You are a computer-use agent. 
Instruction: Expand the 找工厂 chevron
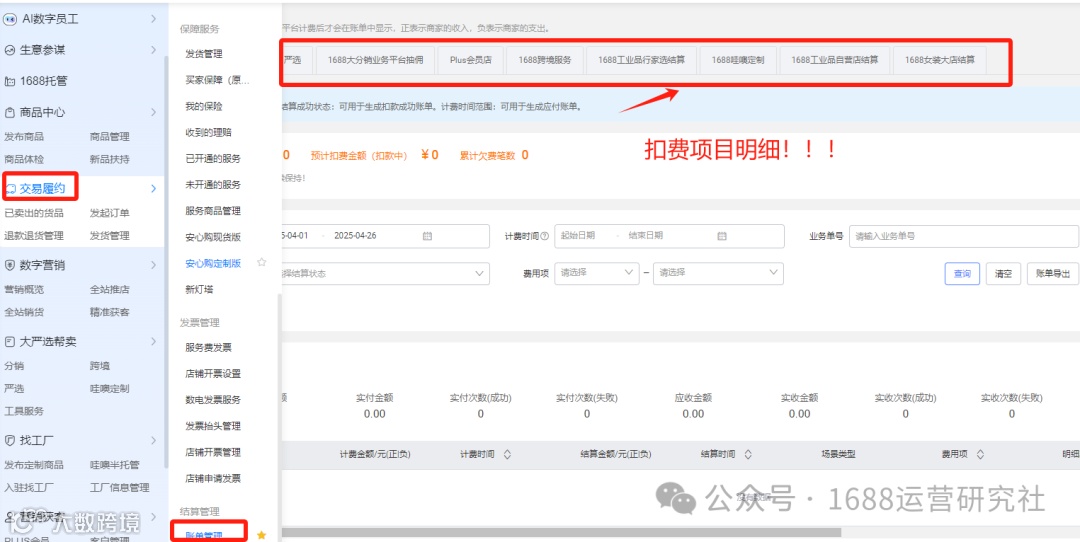tap(153, 439)
